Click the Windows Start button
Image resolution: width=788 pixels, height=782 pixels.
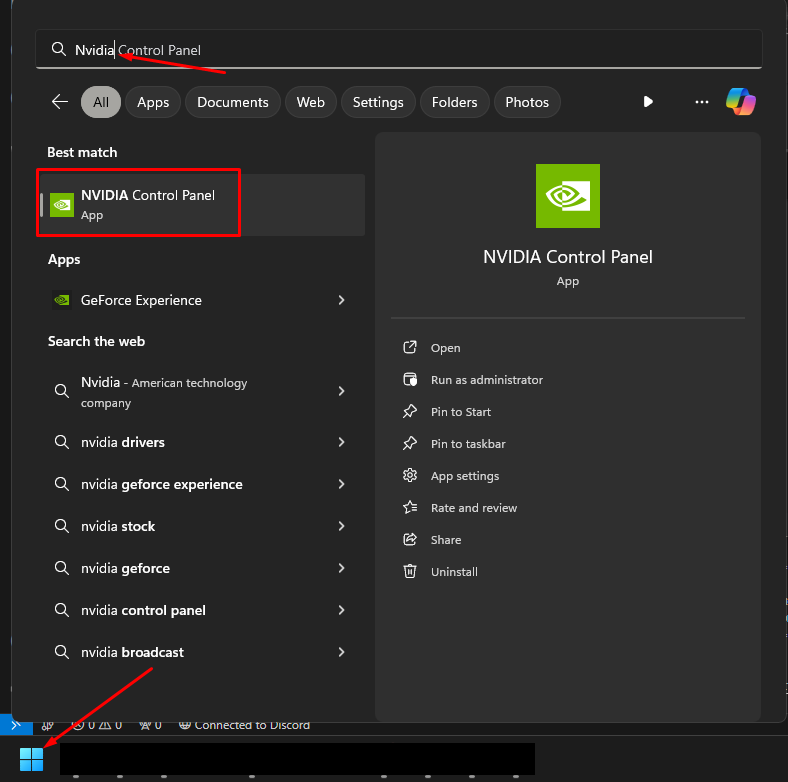point(31,759)
